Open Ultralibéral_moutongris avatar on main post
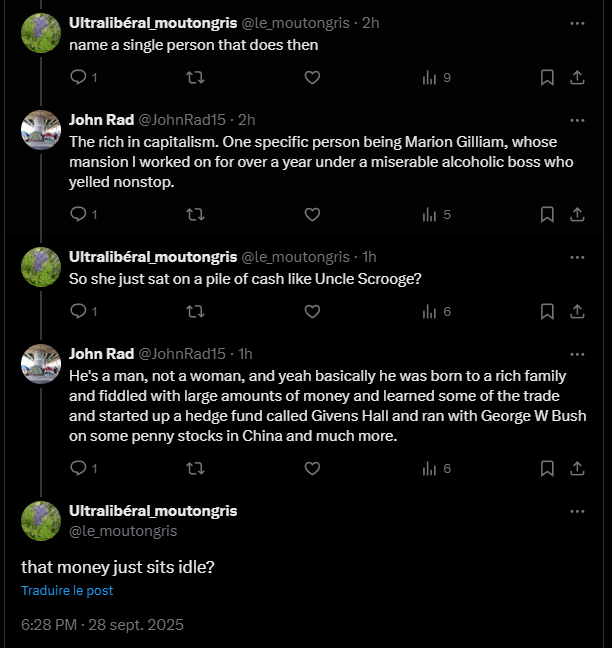Viewport: 612px width, 648px height. [41, 520]
